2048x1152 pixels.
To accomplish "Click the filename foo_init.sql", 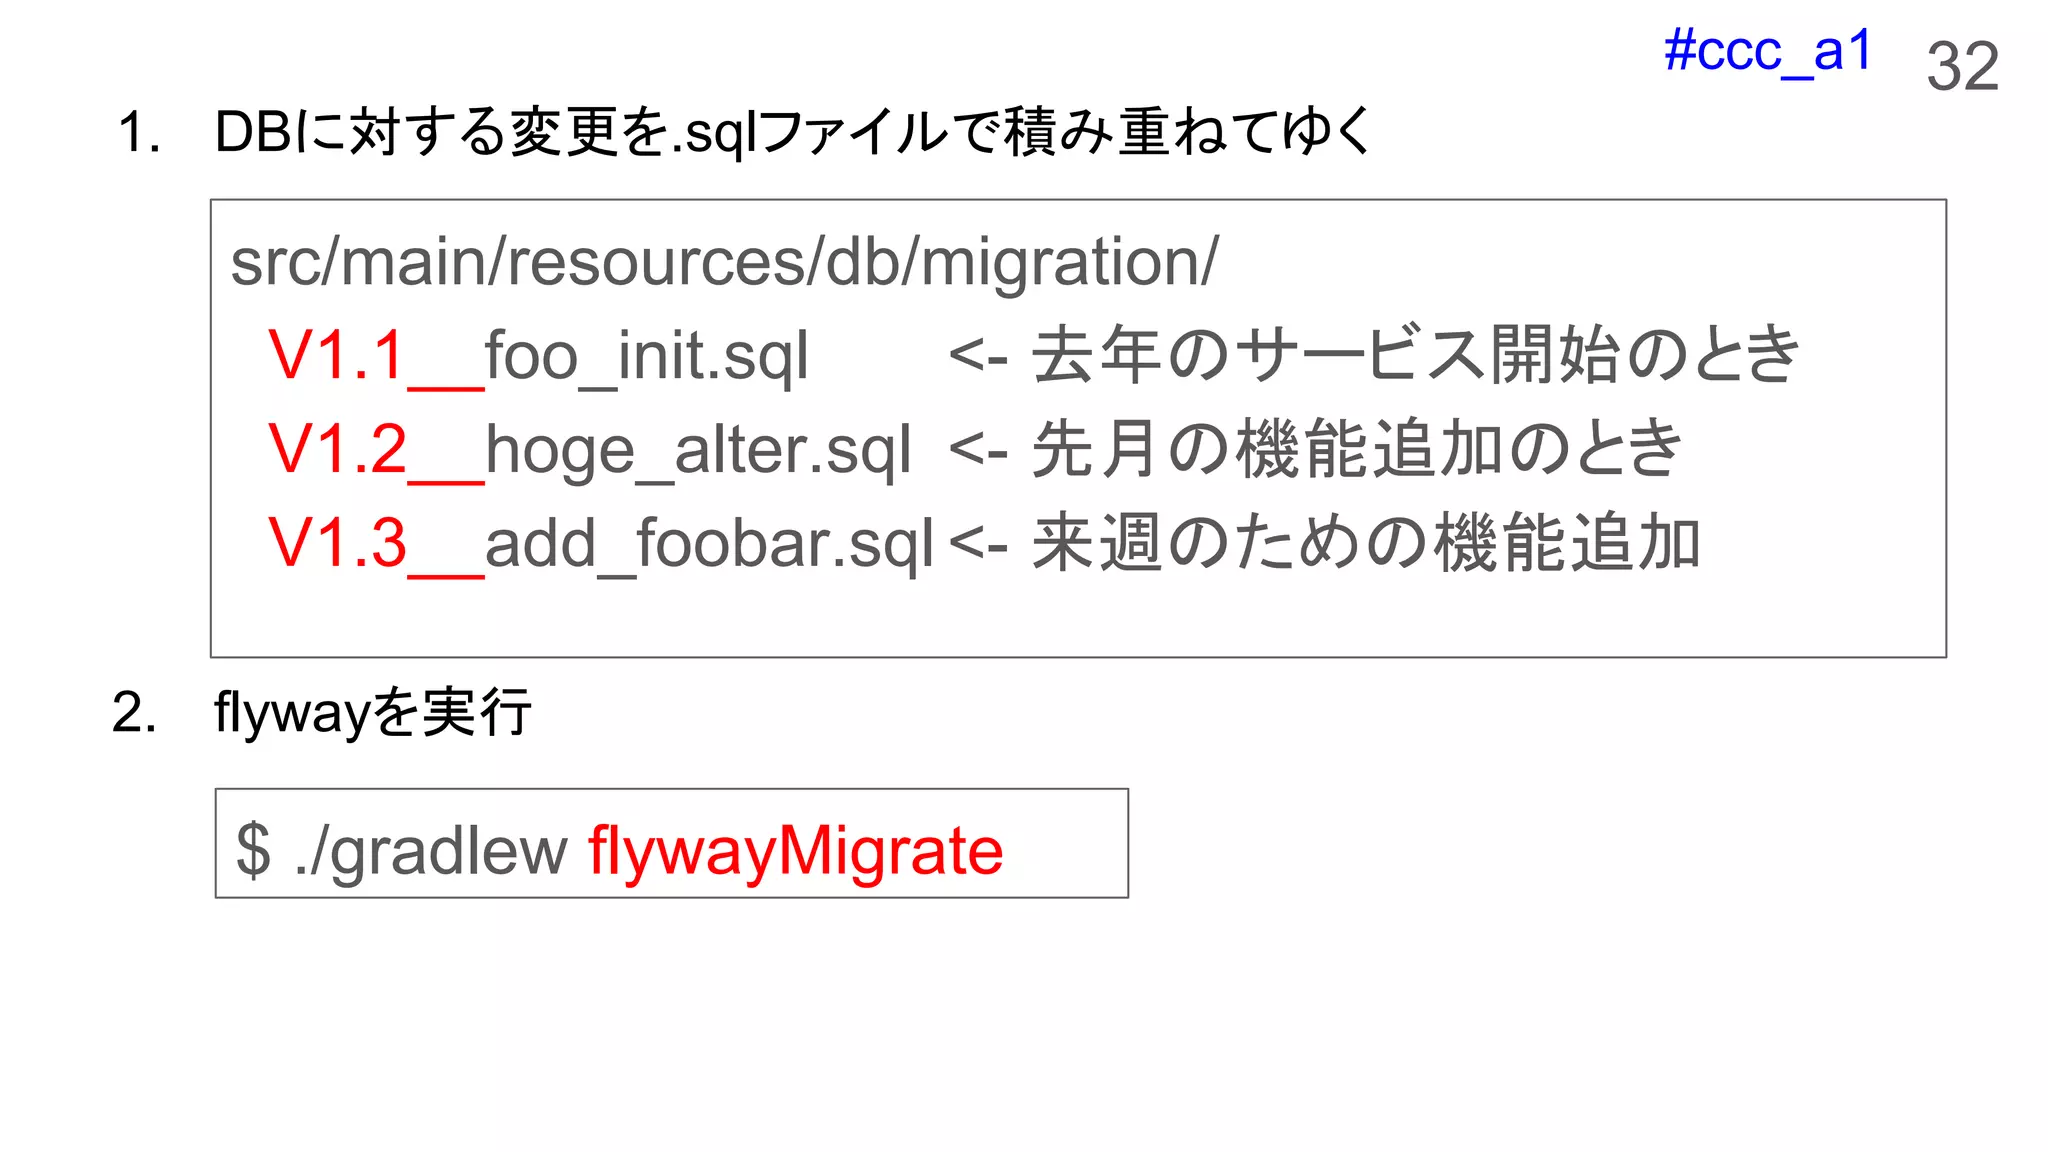I will [x=647, y=358].
